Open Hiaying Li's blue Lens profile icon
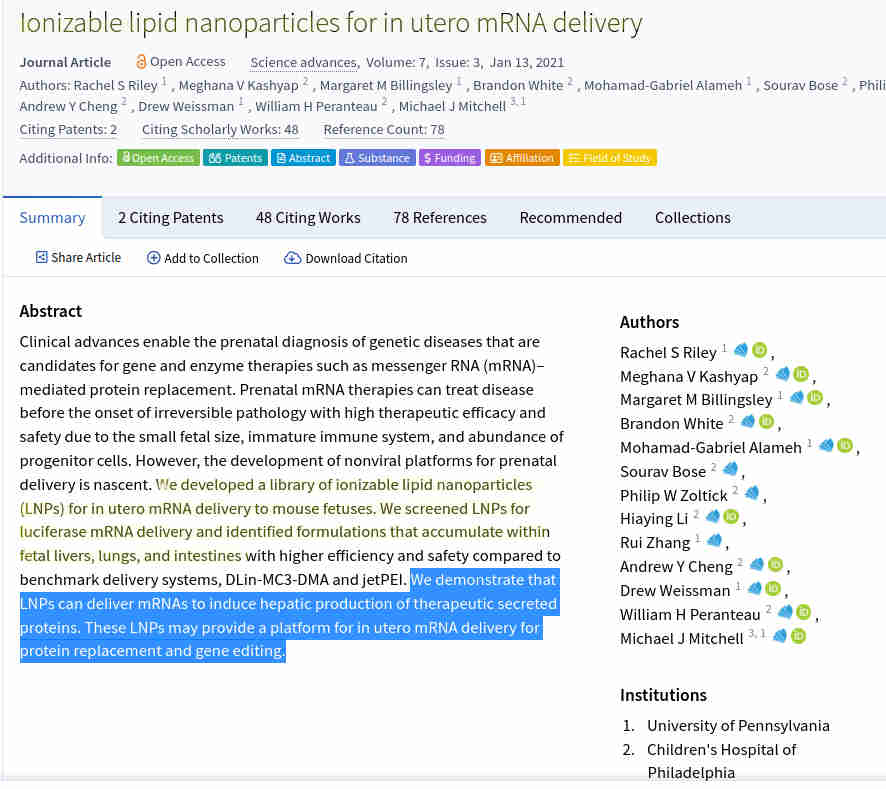This screenshot has height=789, width=886. (x=713, y=516)
